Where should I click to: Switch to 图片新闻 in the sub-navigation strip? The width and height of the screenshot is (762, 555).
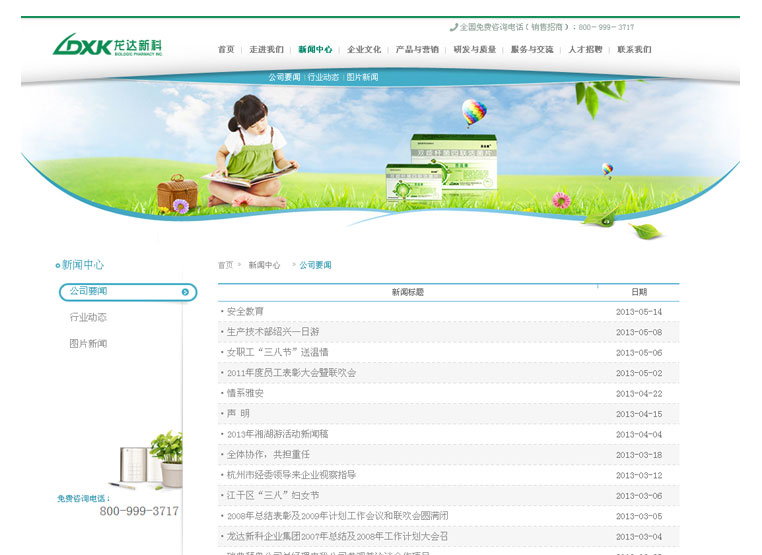click(x=362, y=77)
